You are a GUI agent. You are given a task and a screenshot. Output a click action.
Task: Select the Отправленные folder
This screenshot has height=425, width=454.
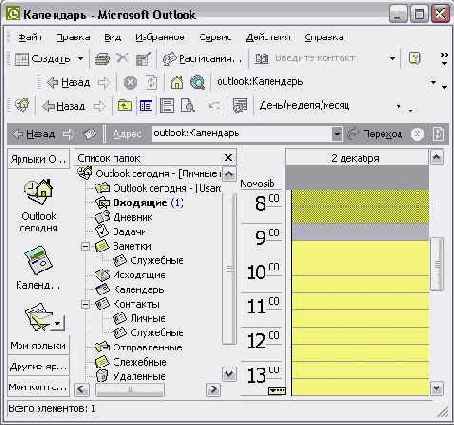[138, 347]
